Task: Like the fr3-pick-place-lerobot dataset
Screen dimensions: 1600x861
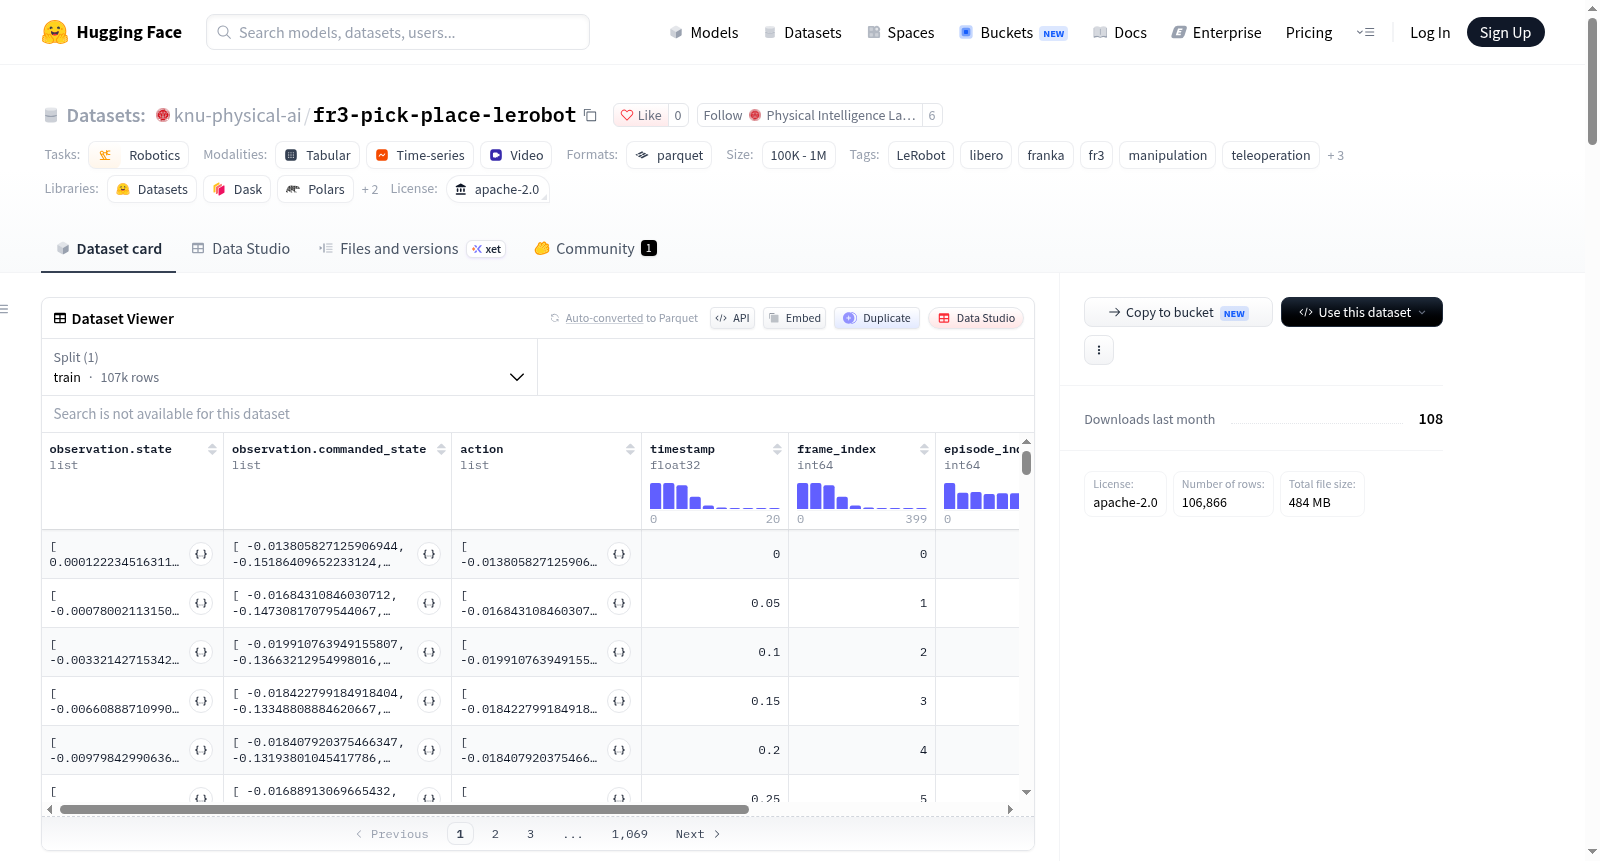Action: click(x=641, y=115)
